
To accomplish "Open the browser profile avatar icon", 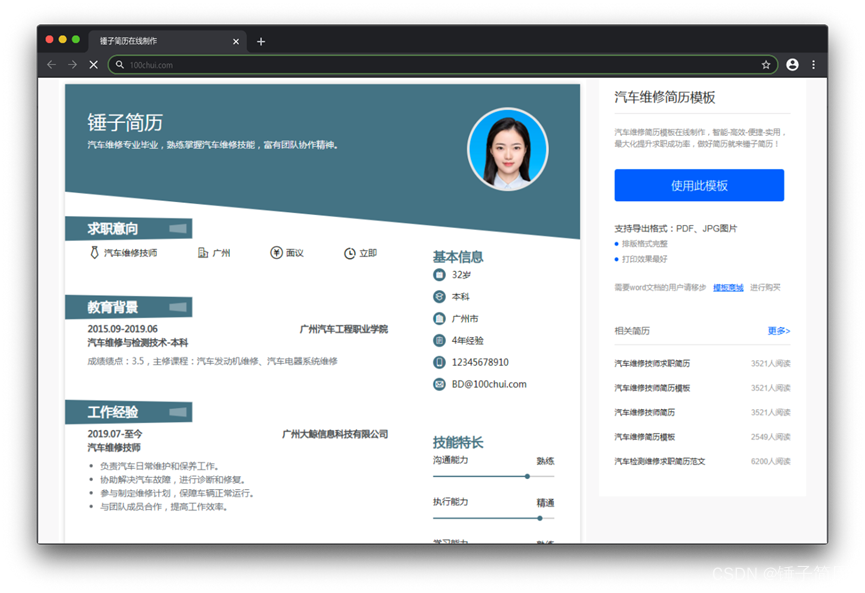I will pyautogui.click(x=792, y=65).
